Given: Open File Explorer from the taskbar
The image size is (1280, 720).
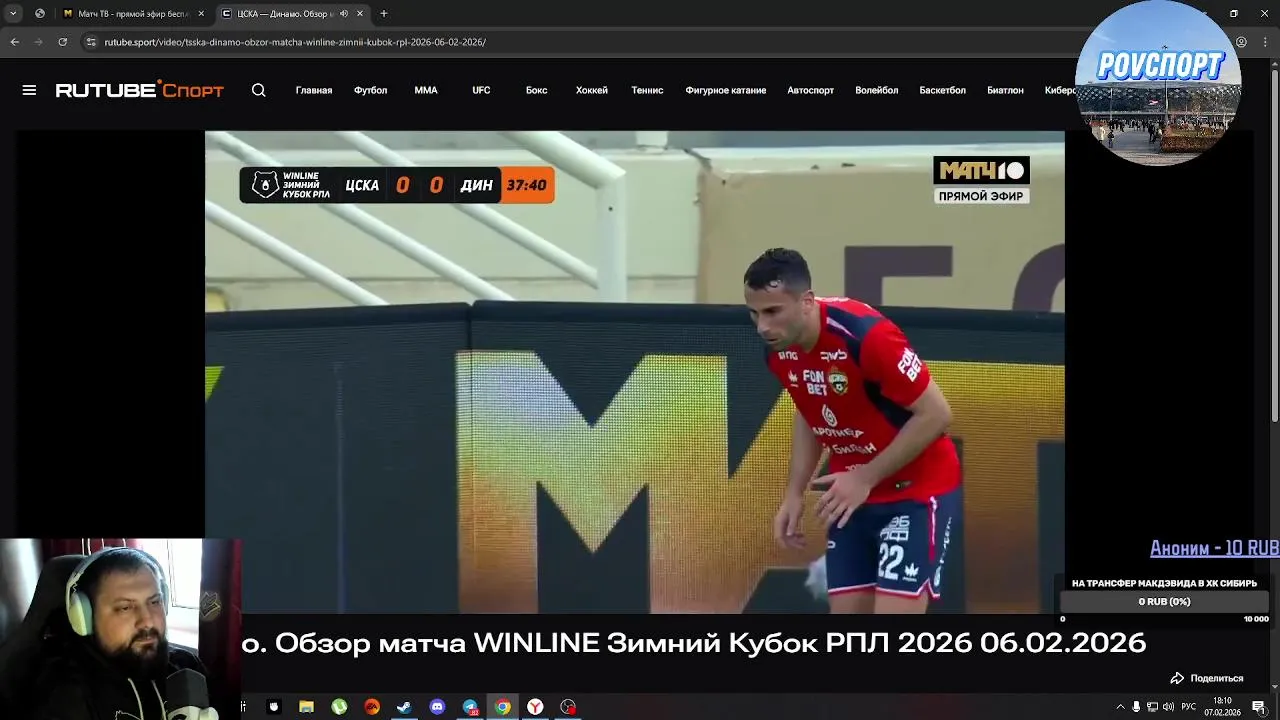Looking at the screenshot, I should 306,707.
